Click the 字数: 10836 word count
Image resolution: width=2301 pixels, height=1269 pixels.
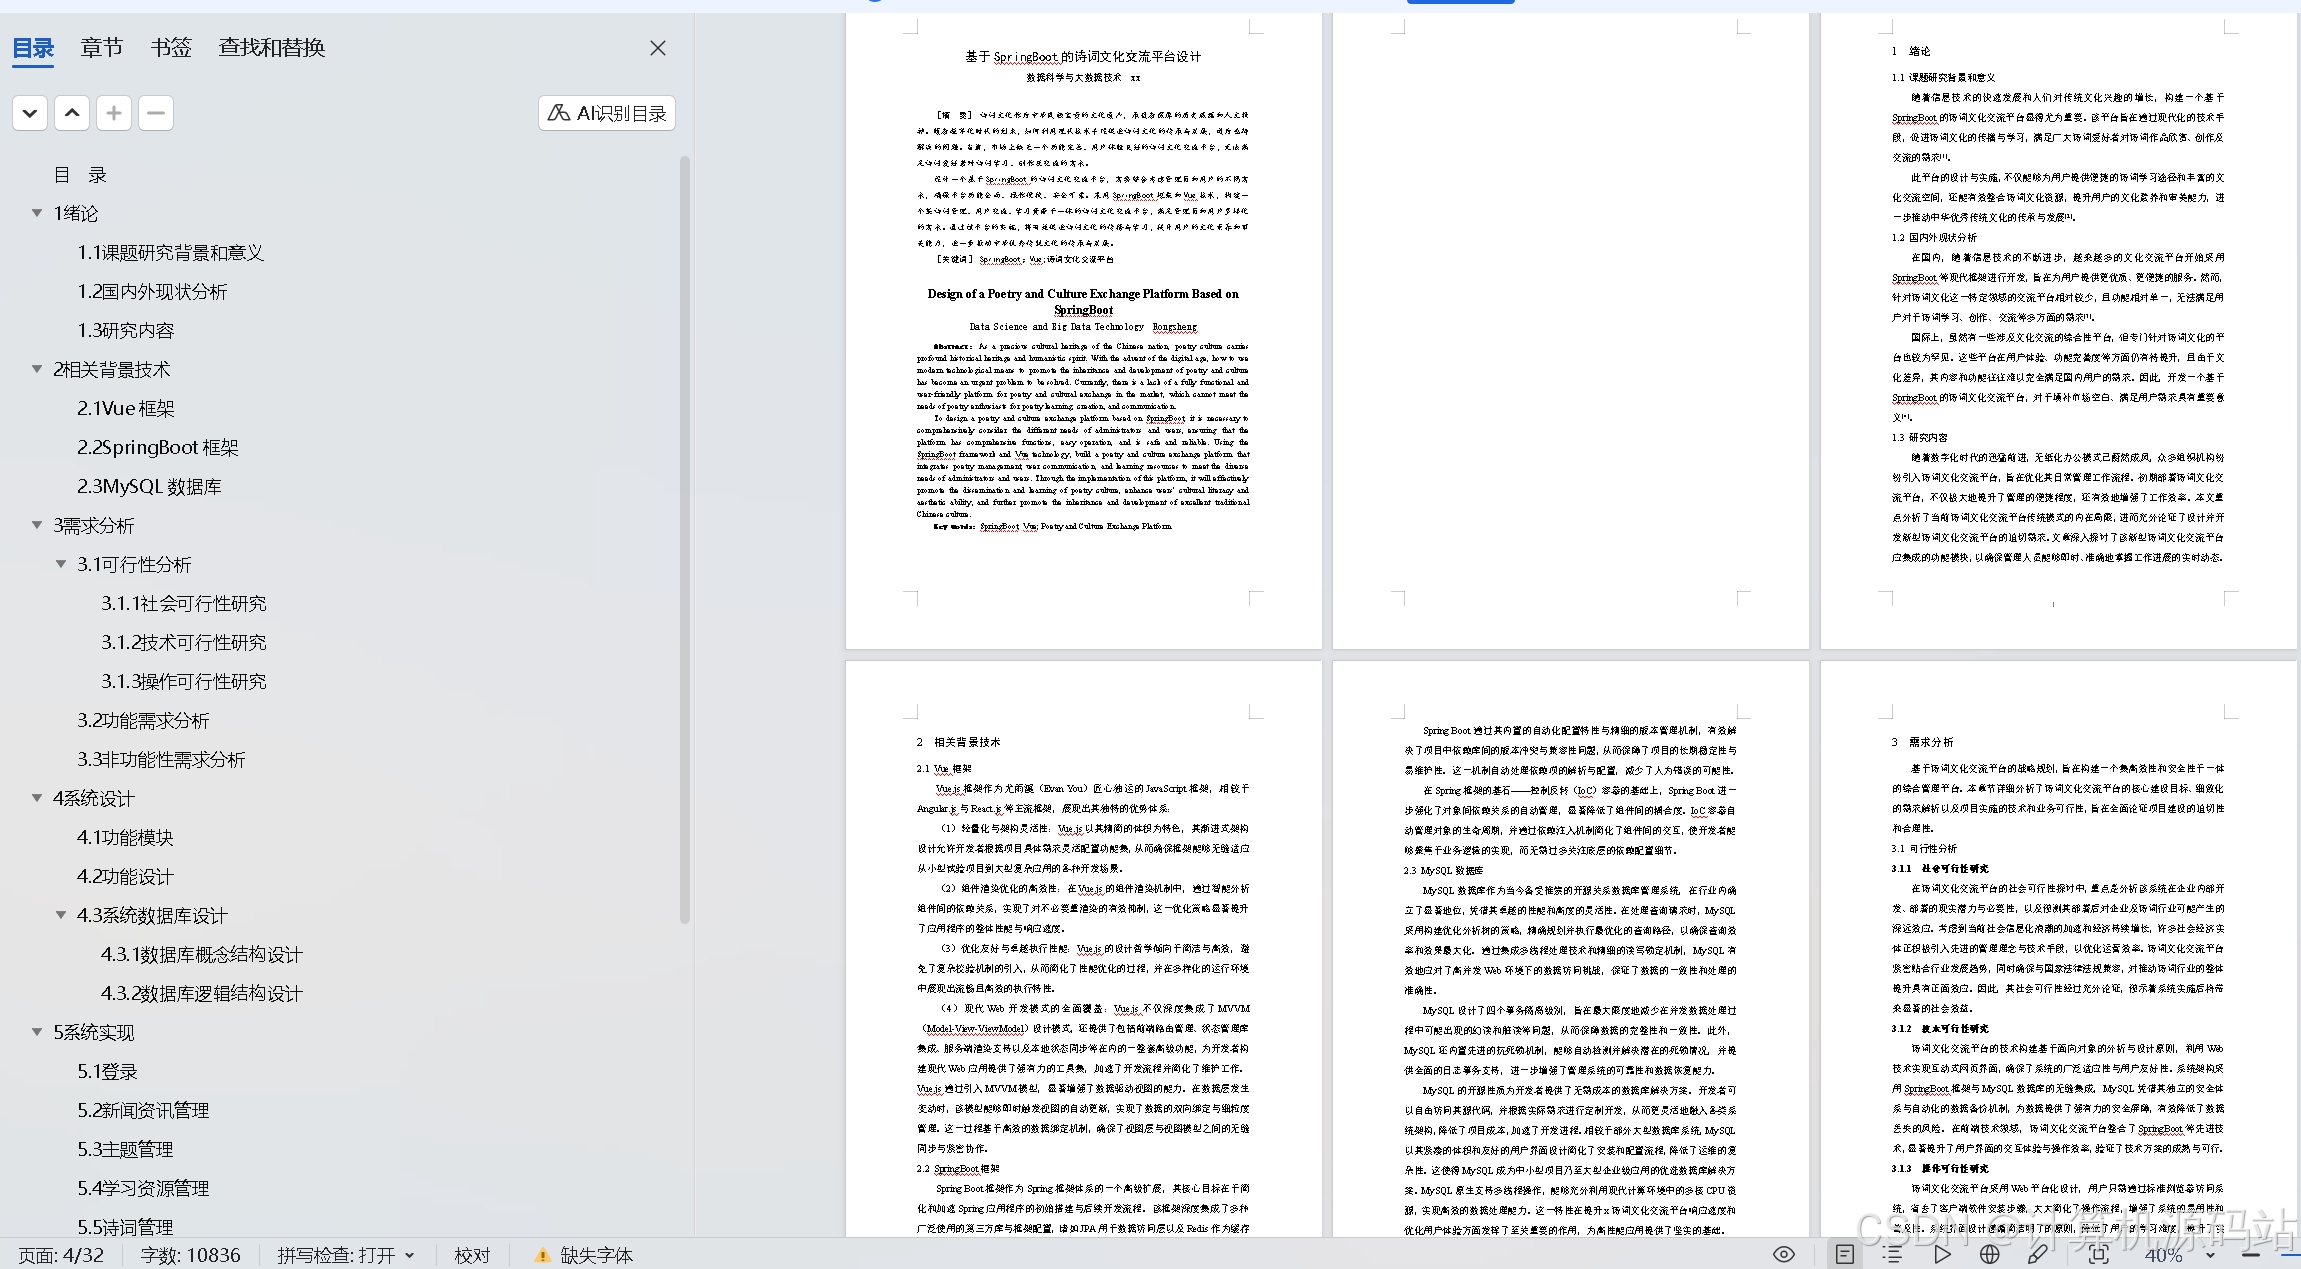coord(190,1255)
